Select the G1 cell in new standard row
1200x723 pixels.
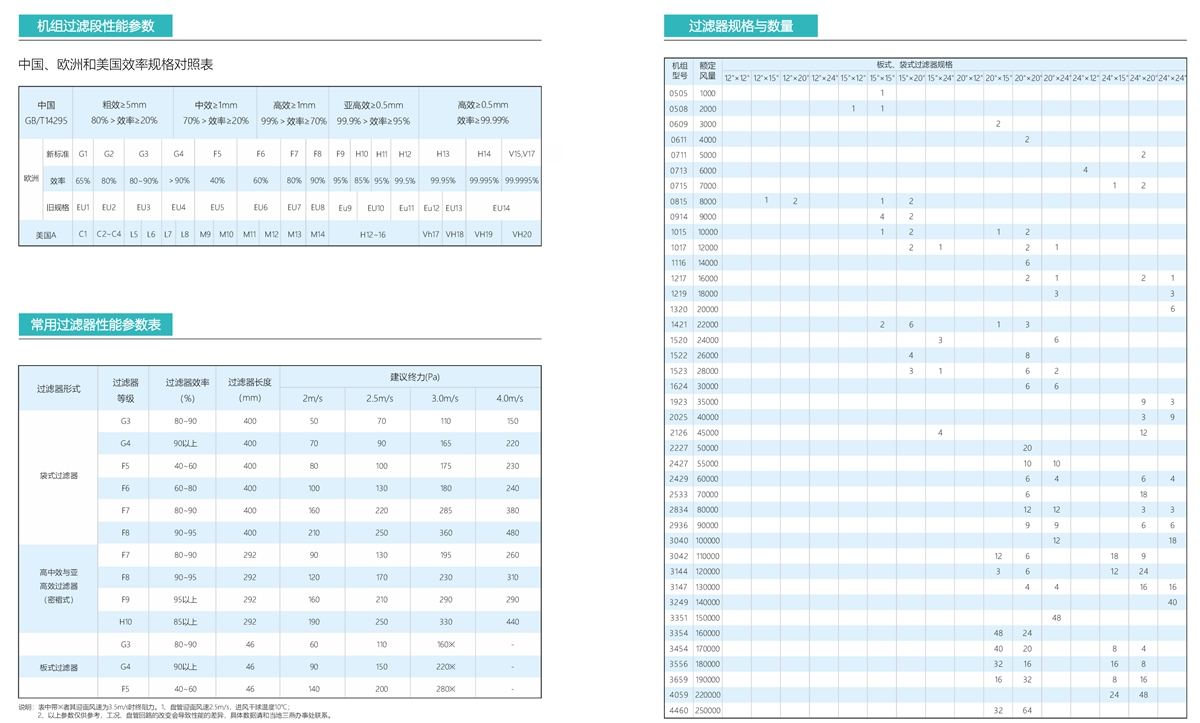(x=83, y=154)
